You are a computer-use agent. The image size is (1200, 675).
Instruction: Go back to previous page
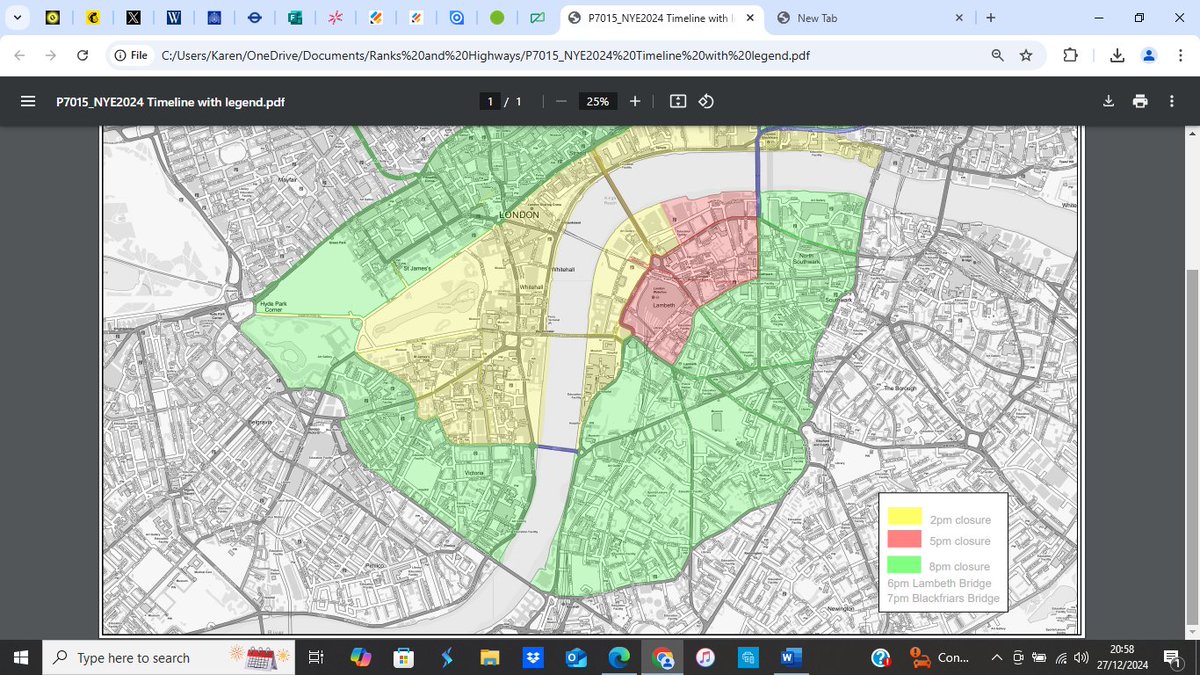pyautogui.click(x=20, y=56)
